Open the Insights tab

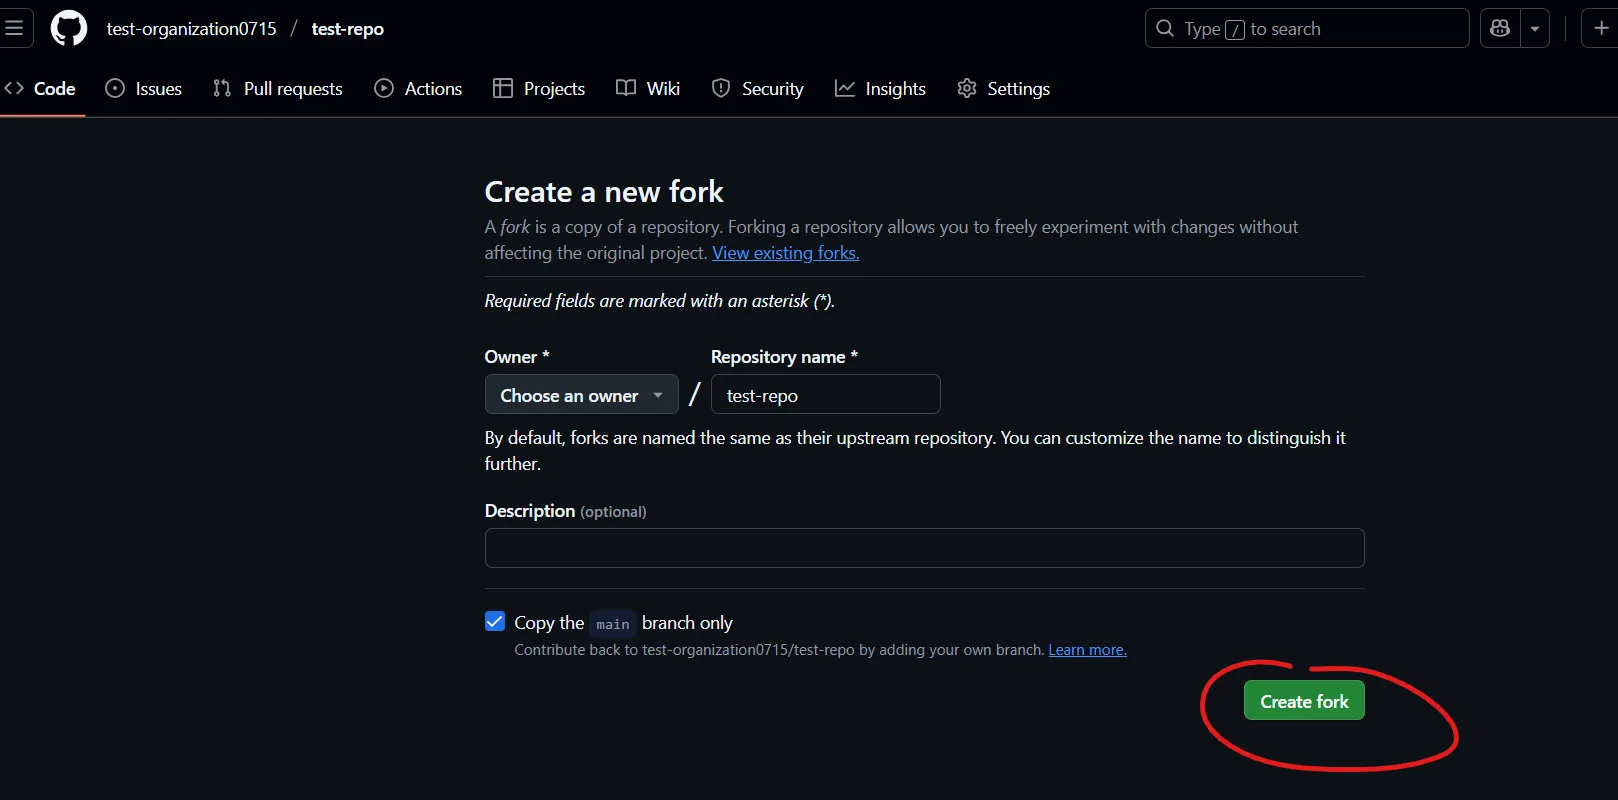click(881, 88)
